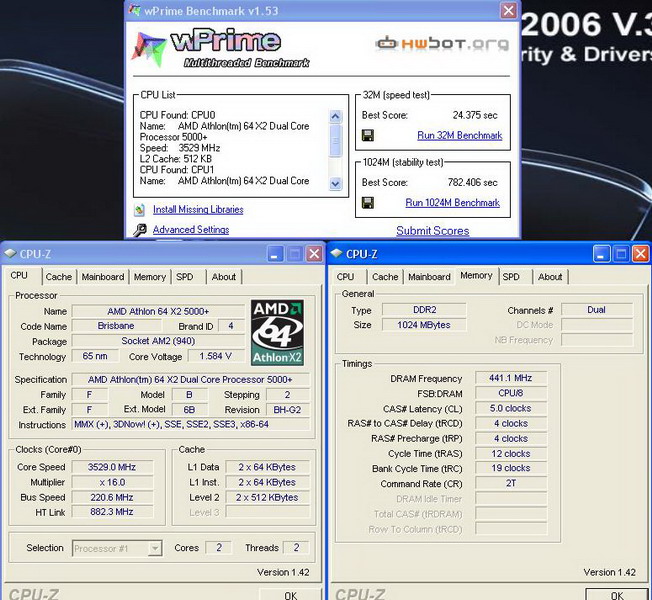Click left CPU-Z window title icon
Screen dimensions: 652x600
tap(10, 253)
